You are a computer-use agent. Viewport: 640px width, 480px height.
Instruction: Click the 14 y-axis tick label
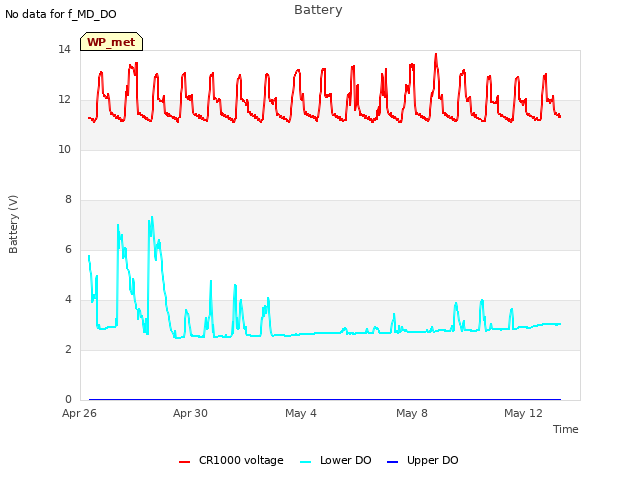click(64, 49)
